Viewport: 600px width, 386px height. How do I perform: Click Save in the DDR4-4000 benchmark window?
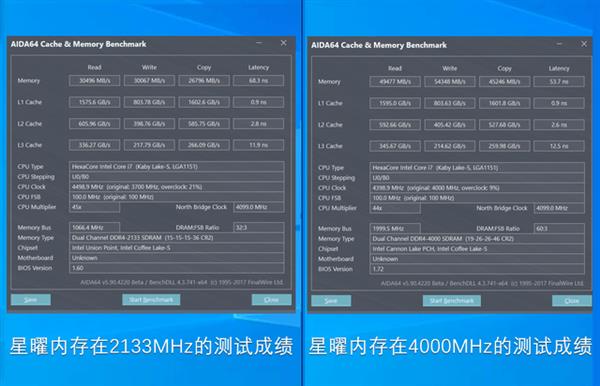331,301
